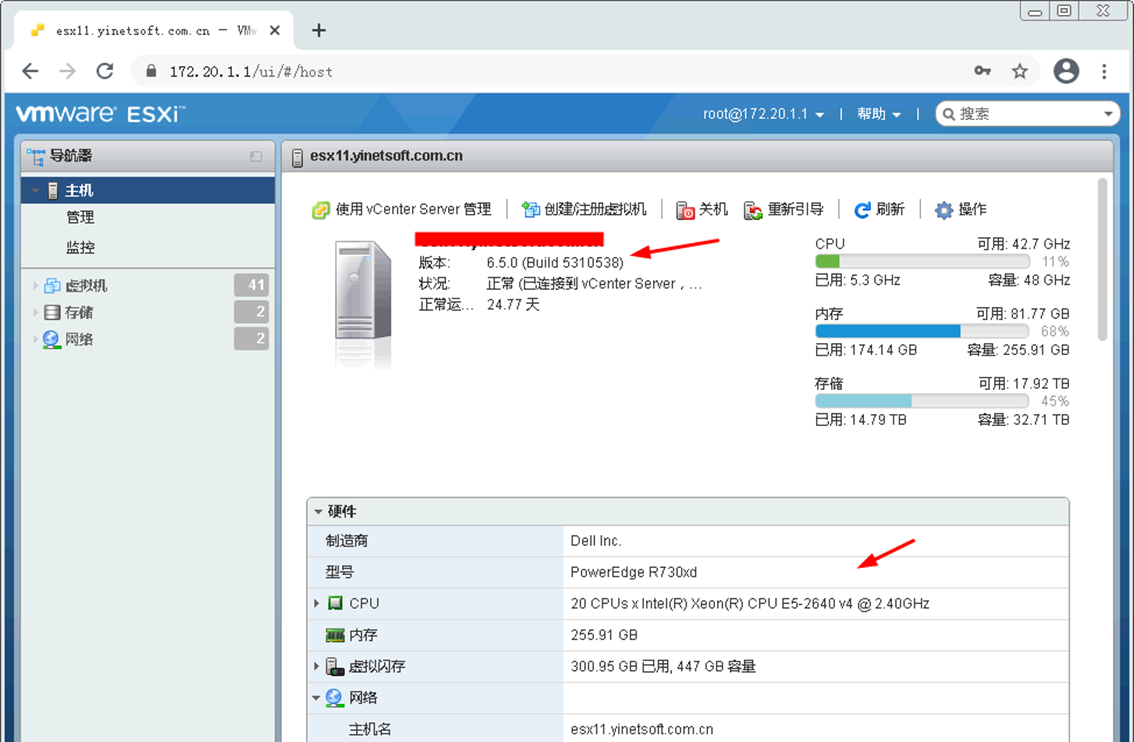Image resolution: width=1134 pixels, height=742 pixels.
Task: Select 存储 in navigator
Action: pyautogui.click(x=78, y=312)
